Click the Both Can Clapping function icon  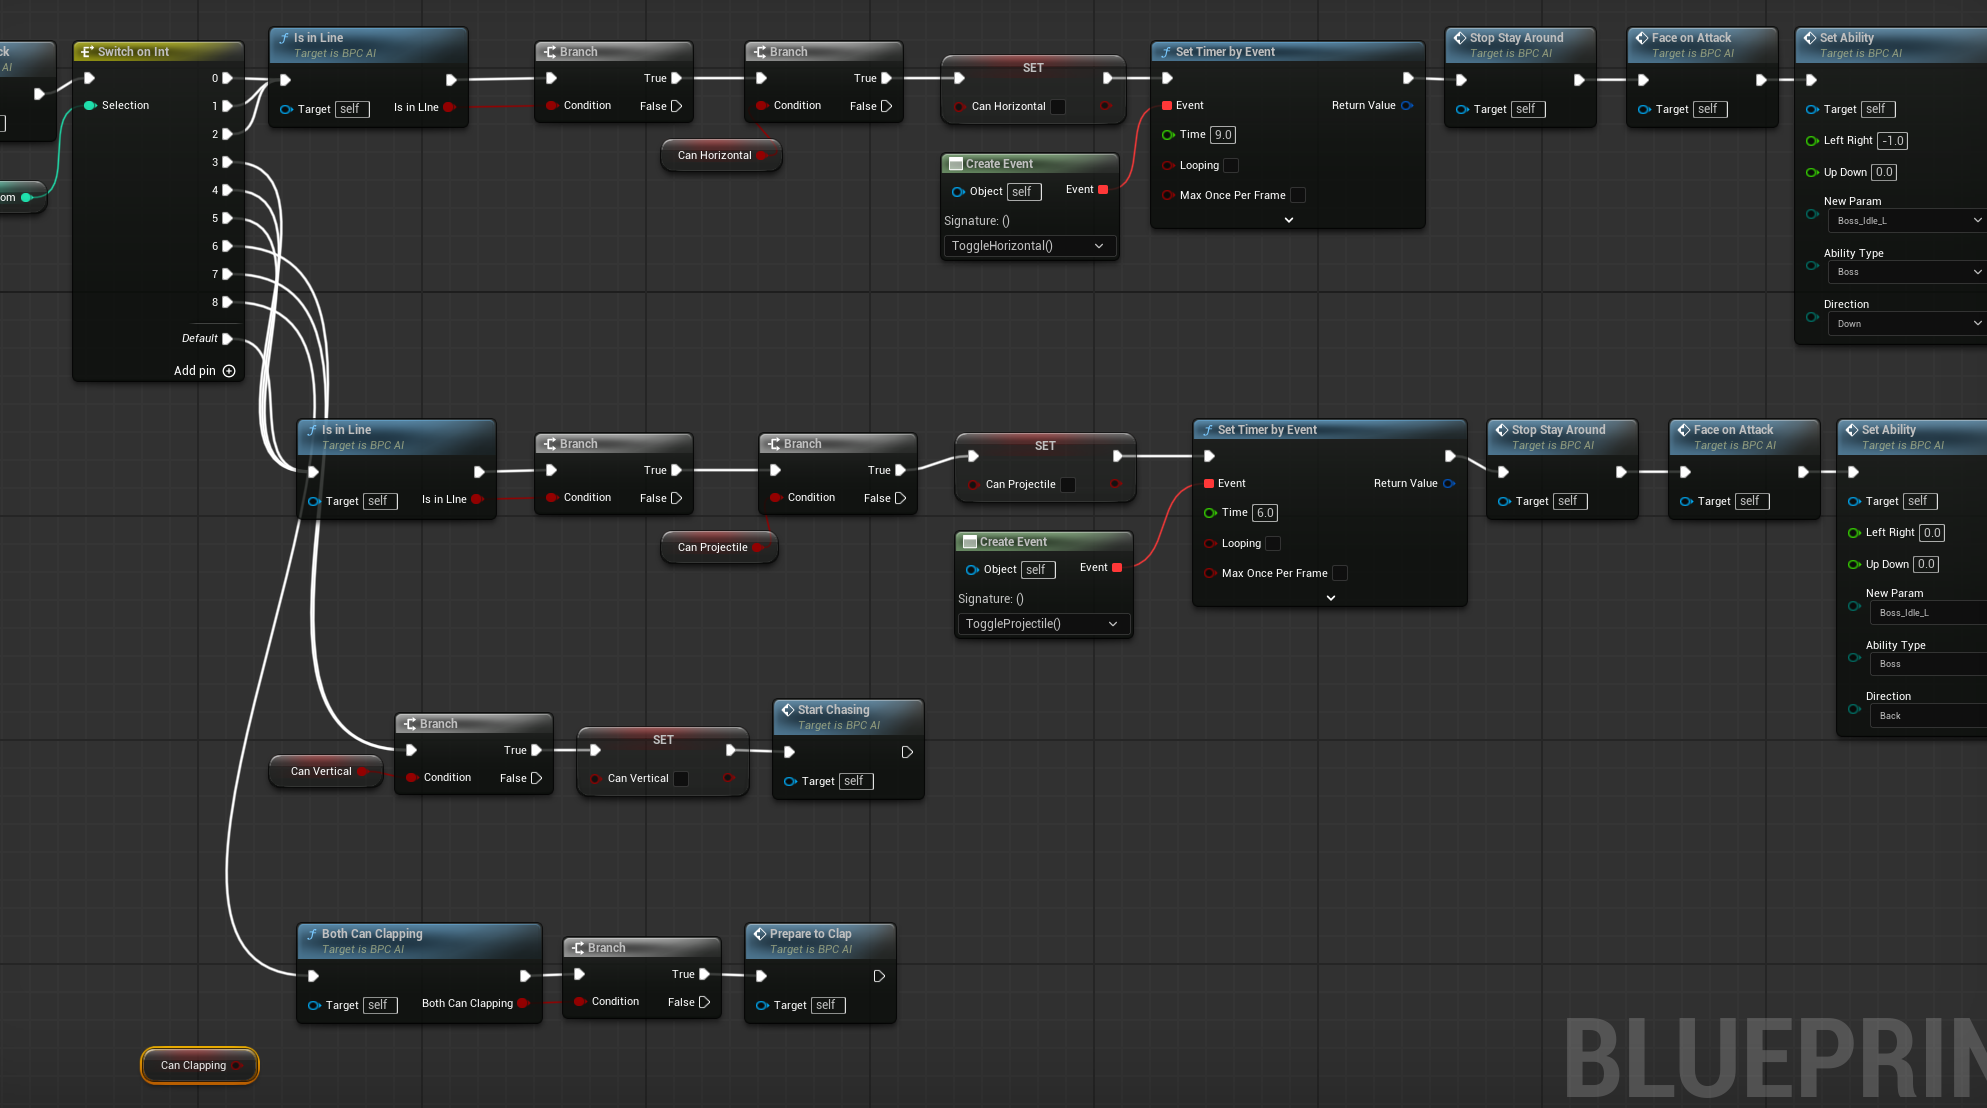tap(312, 934)
